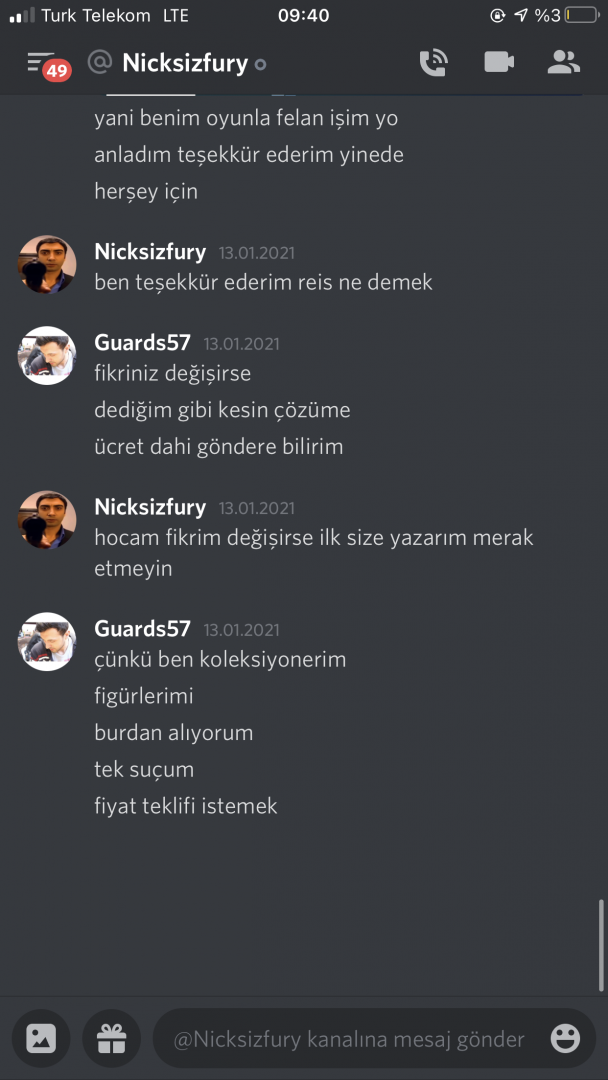Tap the battery indicator in status bar
This screenshot has width=608, height=1080.
coord(582,15)
